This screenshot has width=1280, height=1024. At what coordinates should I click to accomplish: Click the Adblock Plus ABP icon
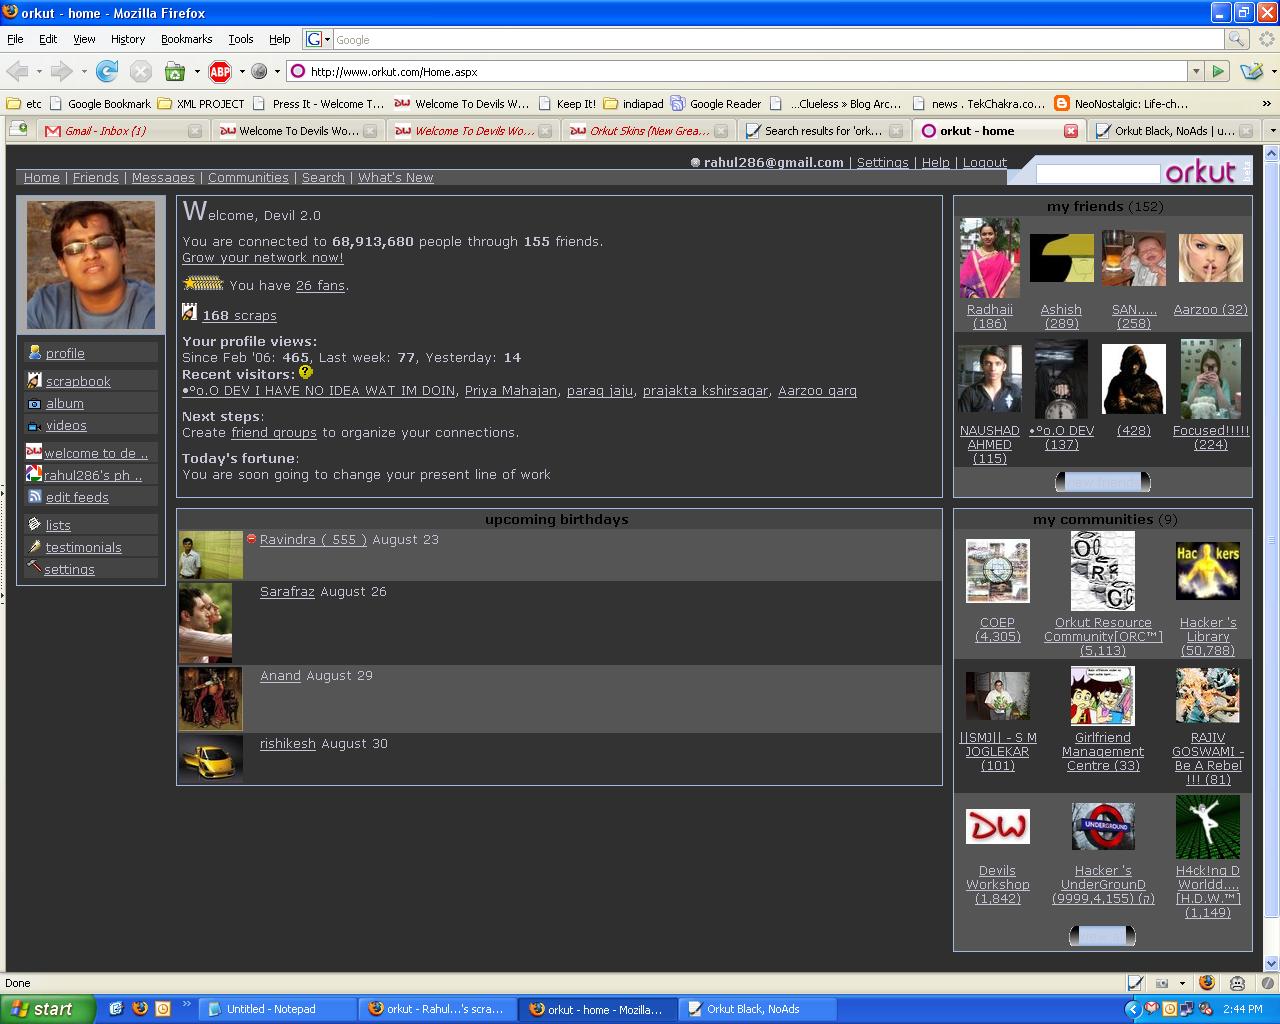coord(220,71)
